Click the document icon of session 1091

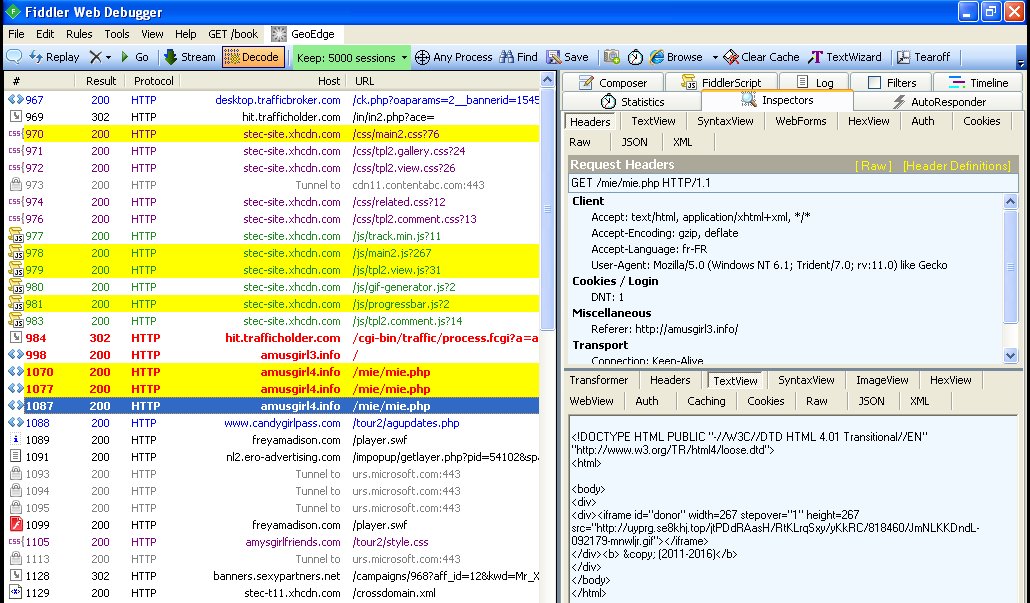tap(16, 457)
